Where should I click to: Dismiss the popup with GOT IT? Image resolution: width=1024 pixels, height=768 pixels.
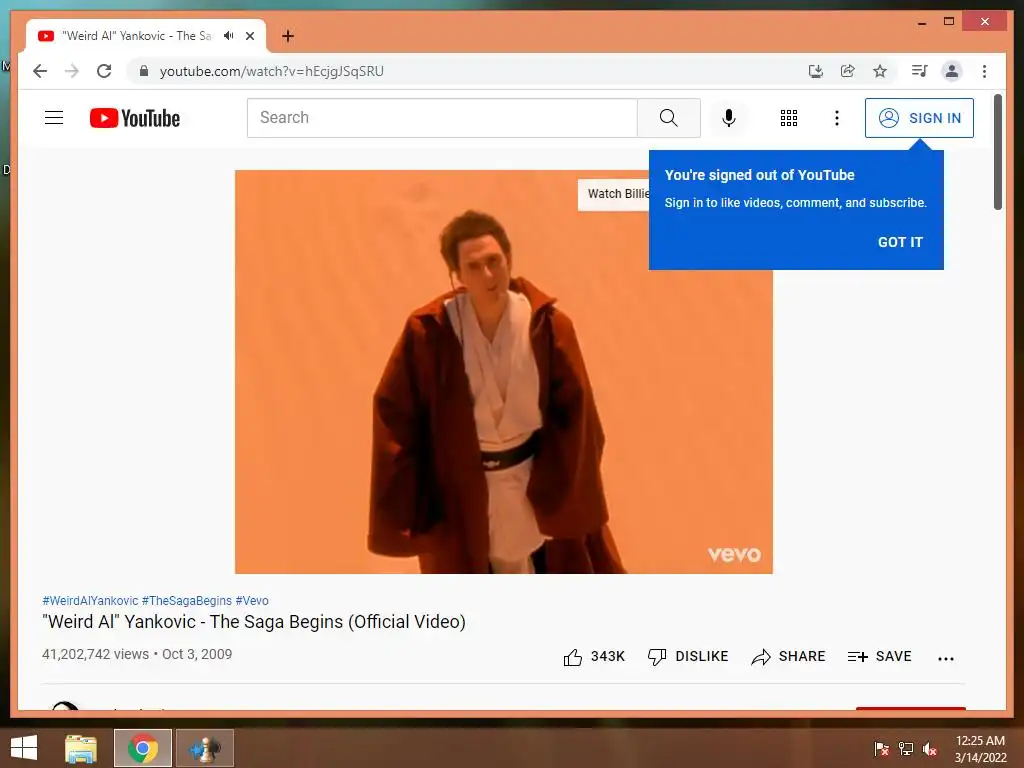point(900,242)
